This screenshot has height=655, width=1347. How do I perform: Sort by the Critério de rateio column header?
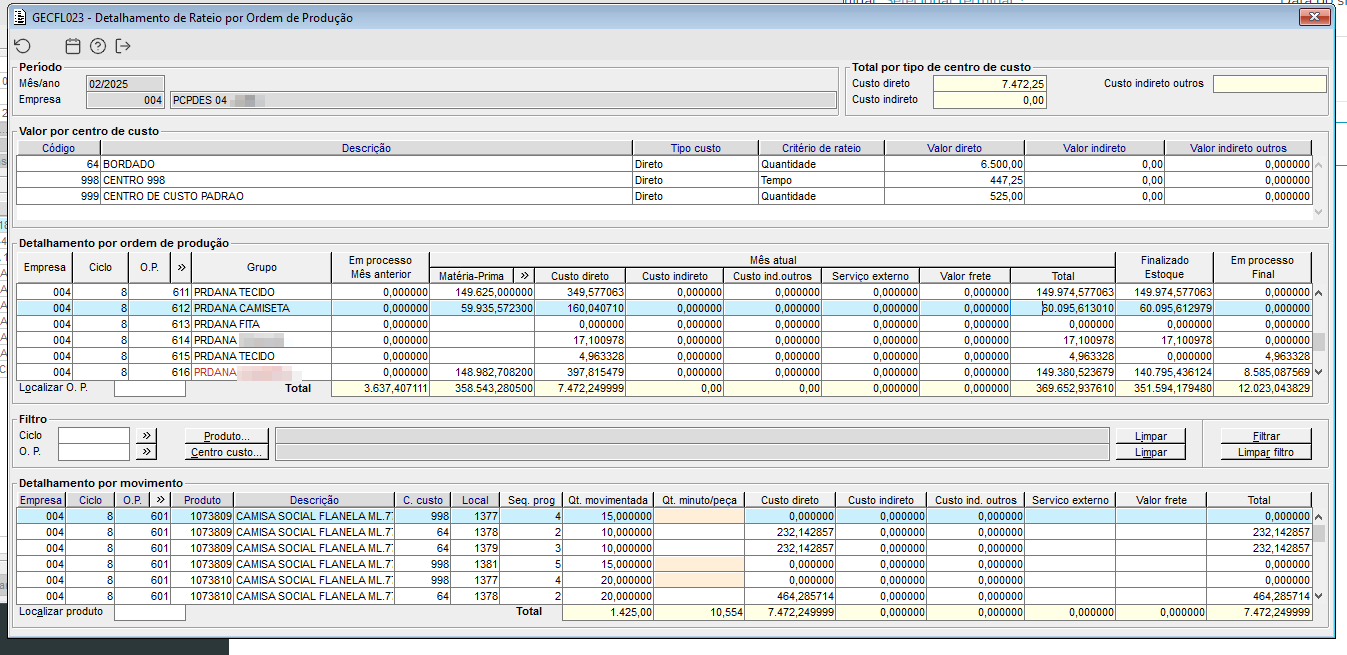click(820, 148)
